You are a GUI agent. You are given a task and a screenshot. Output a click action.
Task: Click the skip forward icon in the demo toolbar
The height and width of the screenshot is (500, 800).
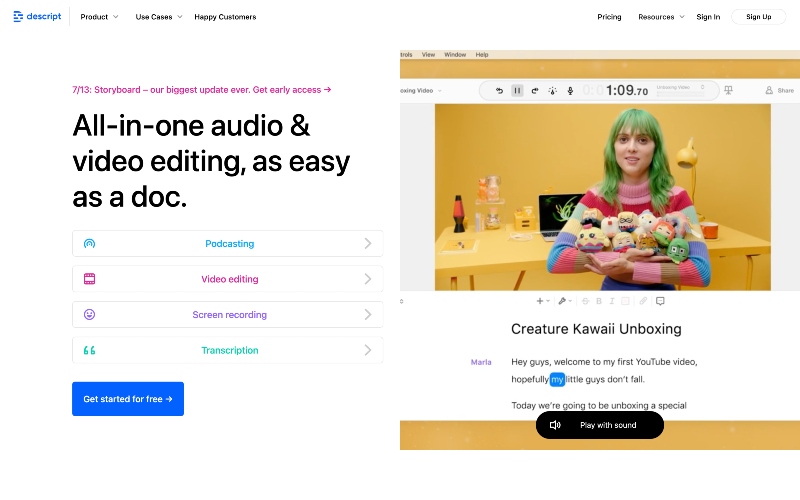[535, 91]
